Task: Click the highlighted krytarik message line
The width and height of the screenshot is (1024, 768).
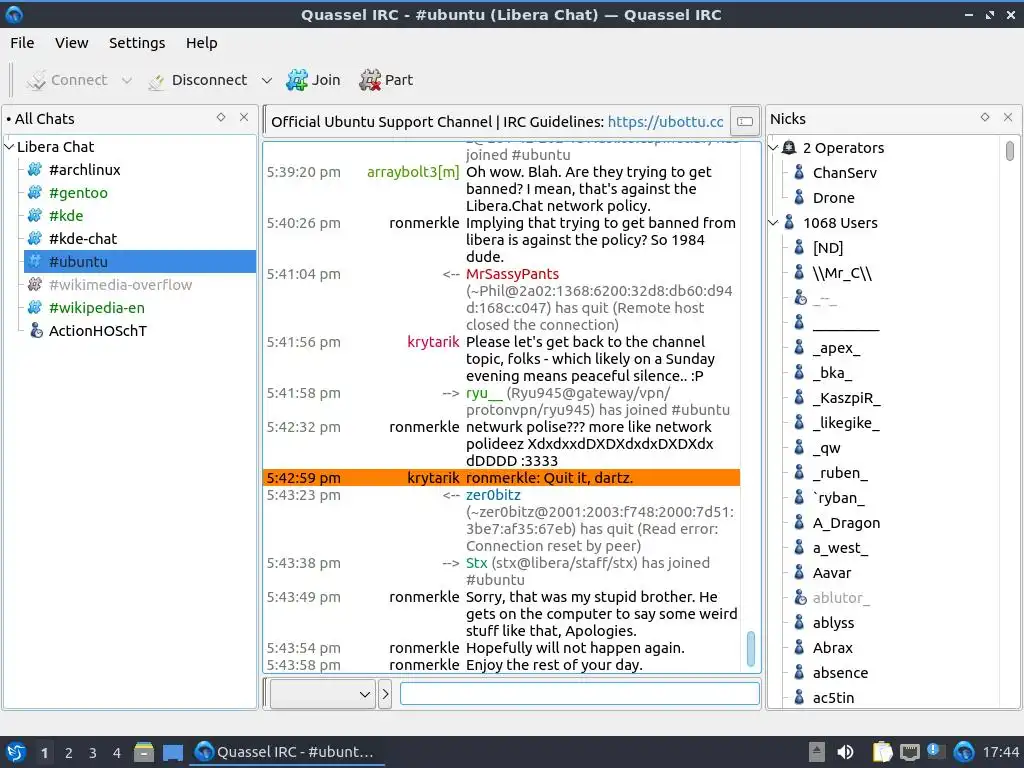Action: (x=501, y=478)
